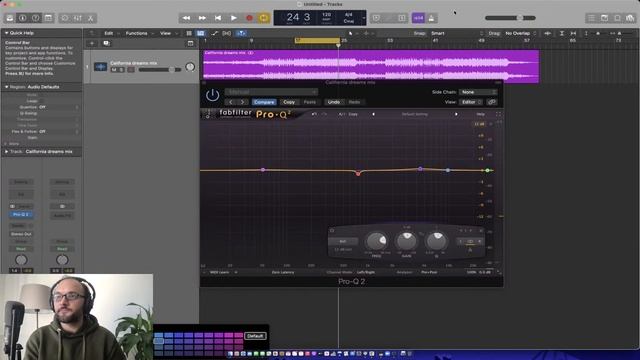Toggle the purple Count-in button

click(x=418, y=18)
